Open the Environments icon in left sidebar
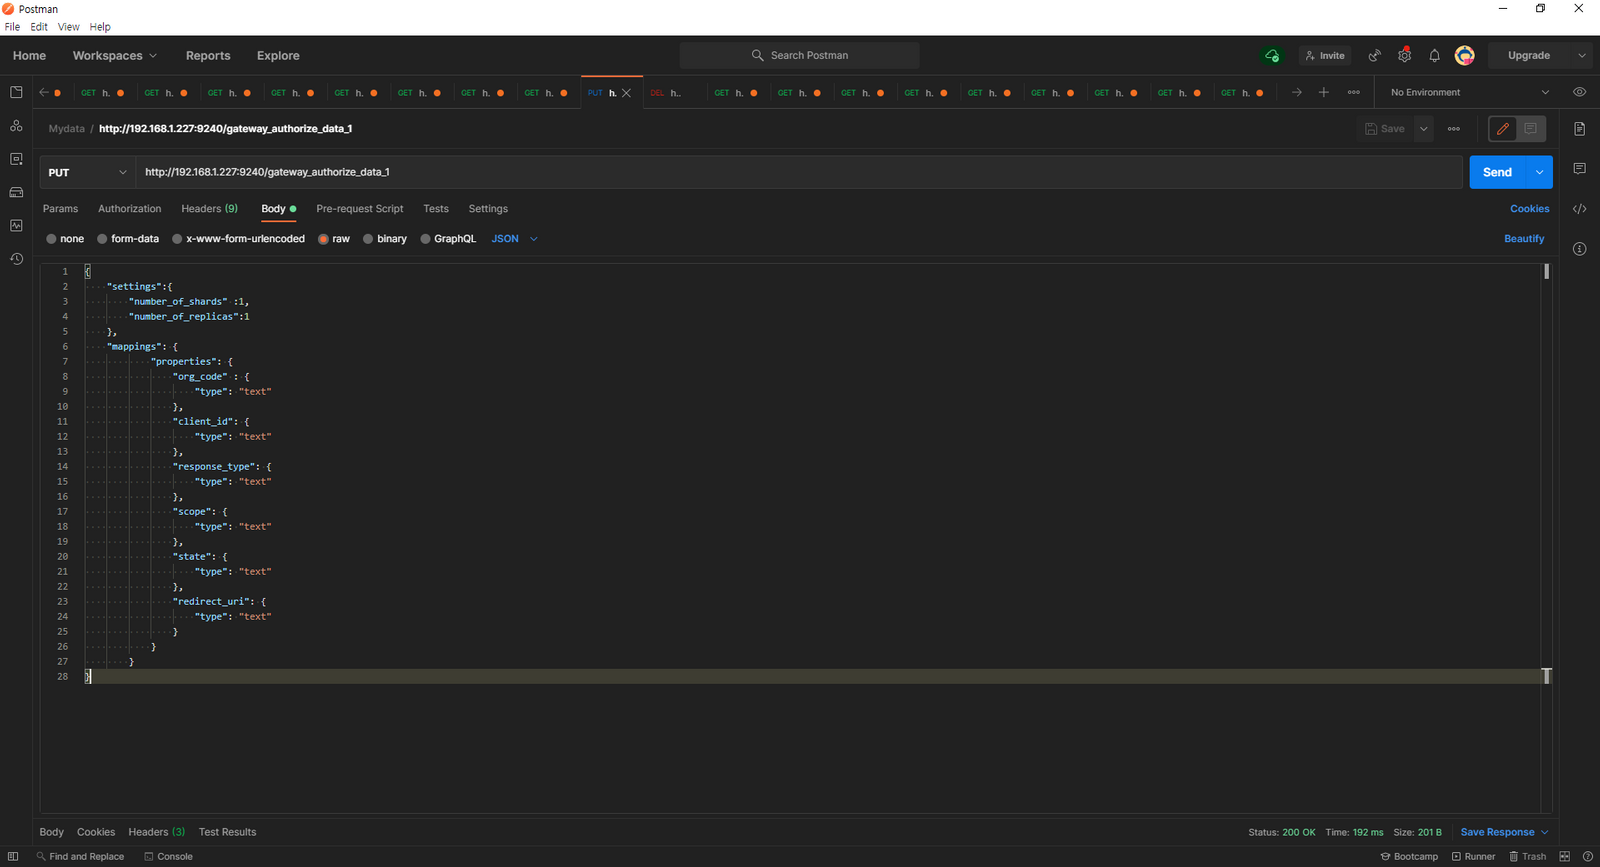1600x867 pixels. point(16,159)
